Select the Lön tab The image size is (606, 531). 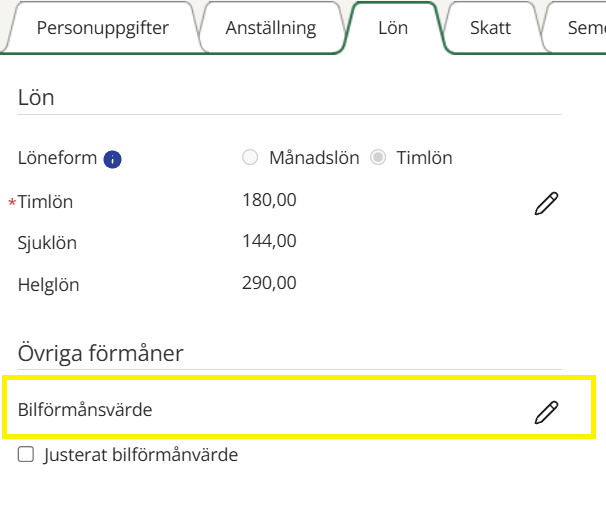(393, 28)
